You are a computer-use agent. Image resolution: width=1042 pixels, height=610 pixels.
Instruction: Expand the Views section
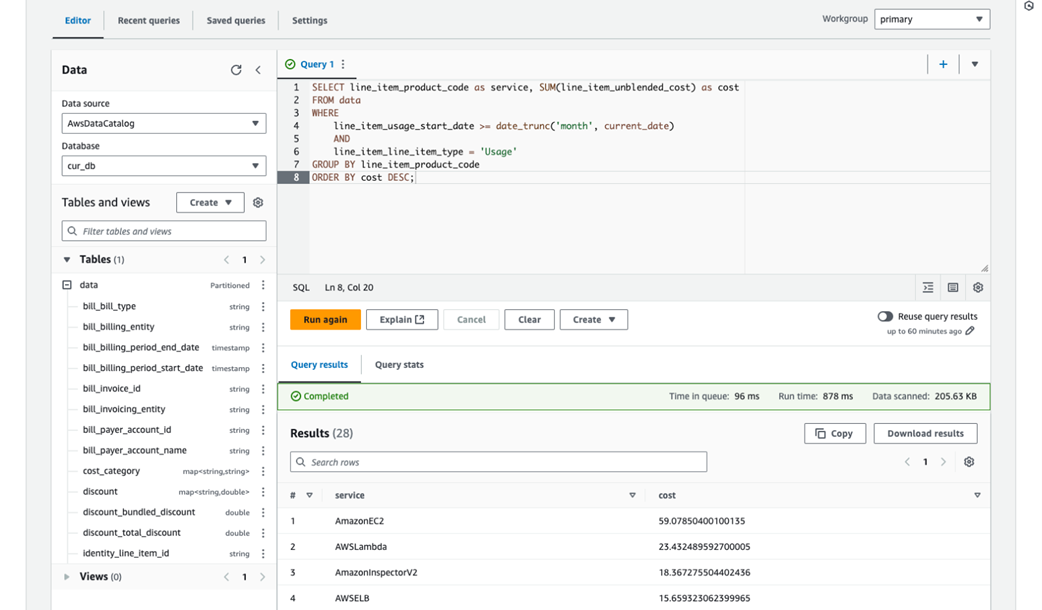[66, 577]
